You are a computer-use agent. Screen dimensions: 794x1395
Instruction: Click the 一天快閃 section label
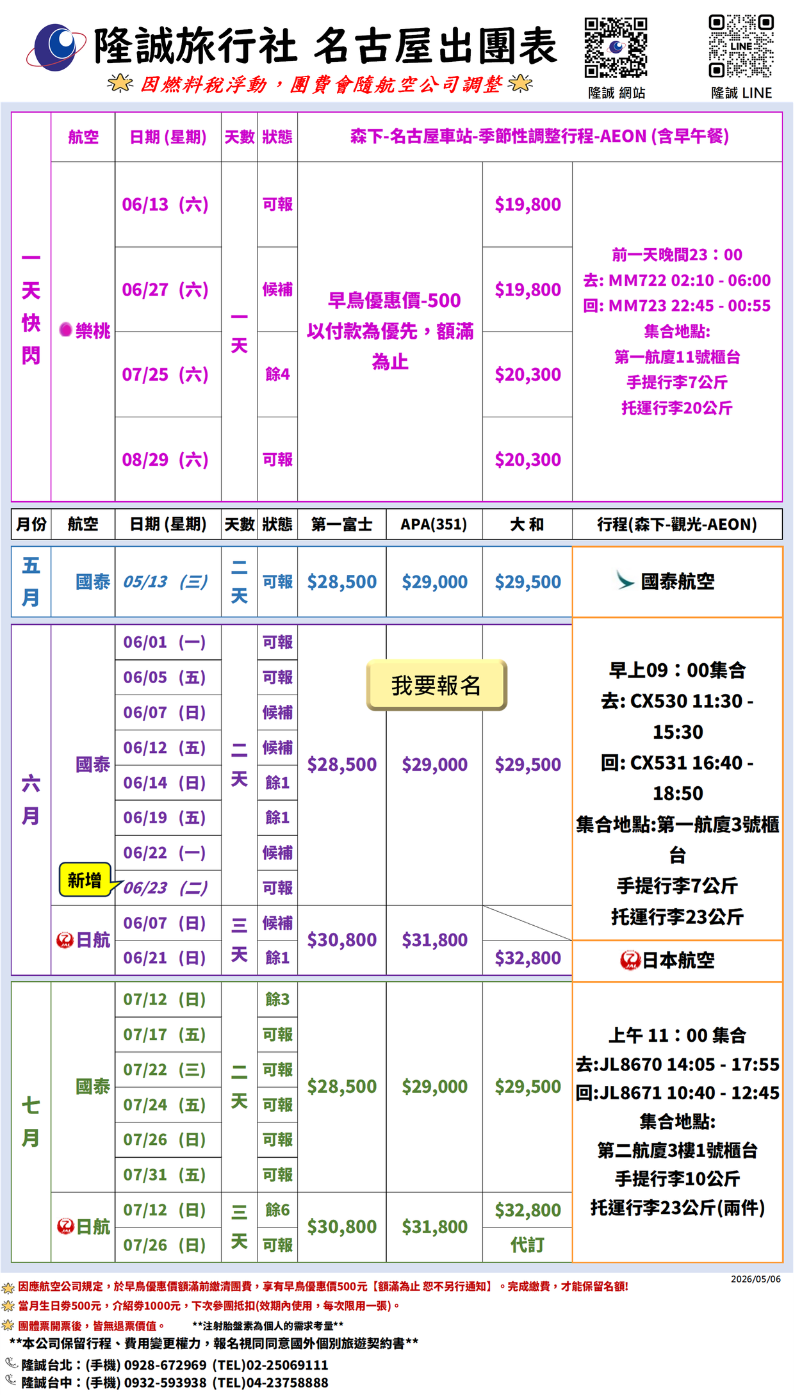tap(31, 306)
